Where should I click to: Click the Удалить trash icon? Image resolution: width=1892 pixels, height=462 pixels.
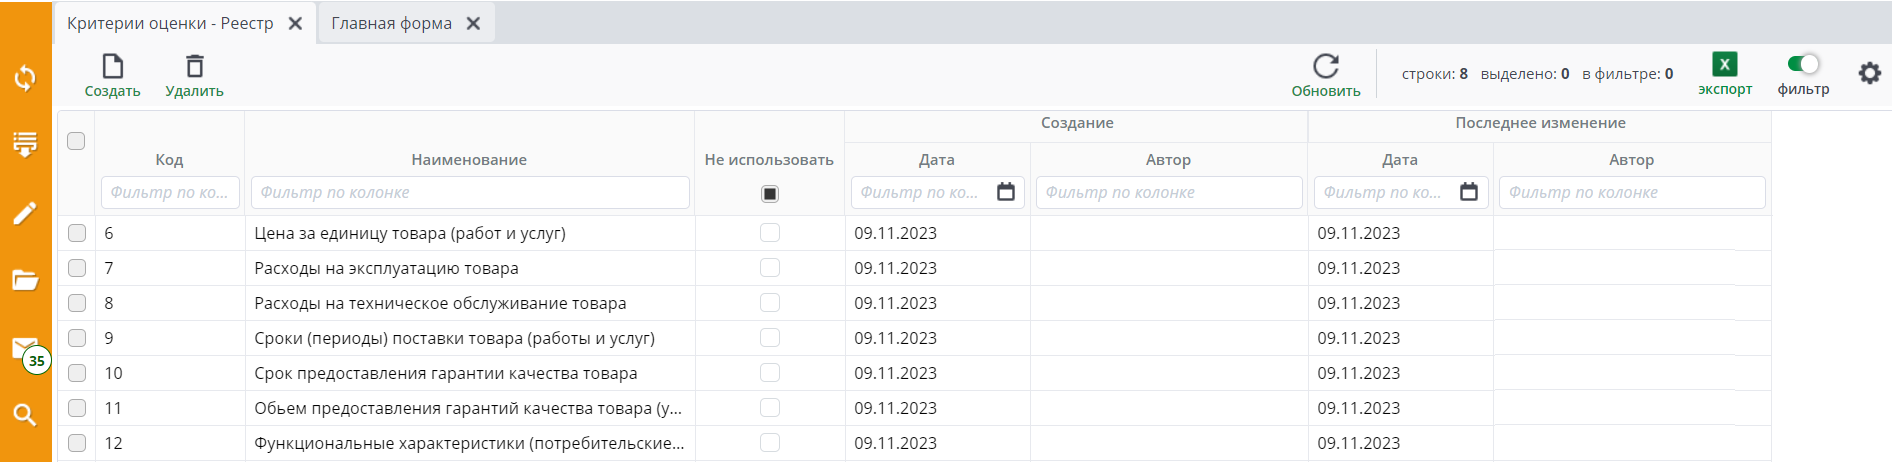point(195,67)
